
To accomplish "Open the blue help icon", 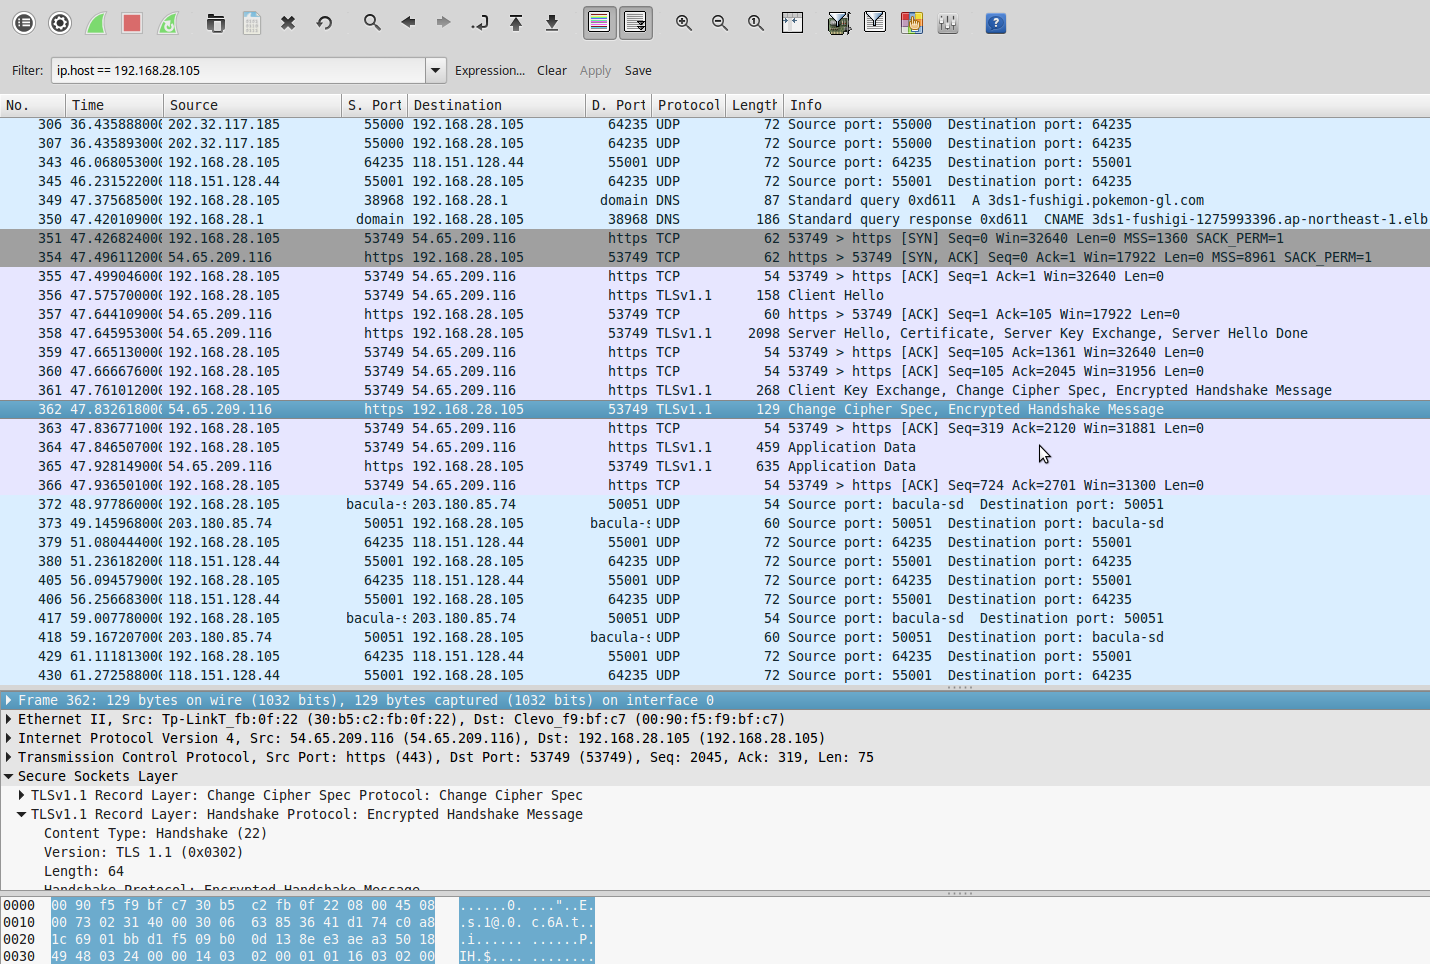I will (996, 23).
